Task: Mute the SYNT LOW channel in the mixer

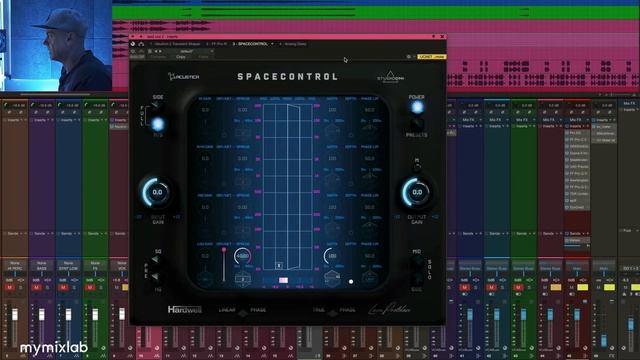Action: (x=63, y=287)
